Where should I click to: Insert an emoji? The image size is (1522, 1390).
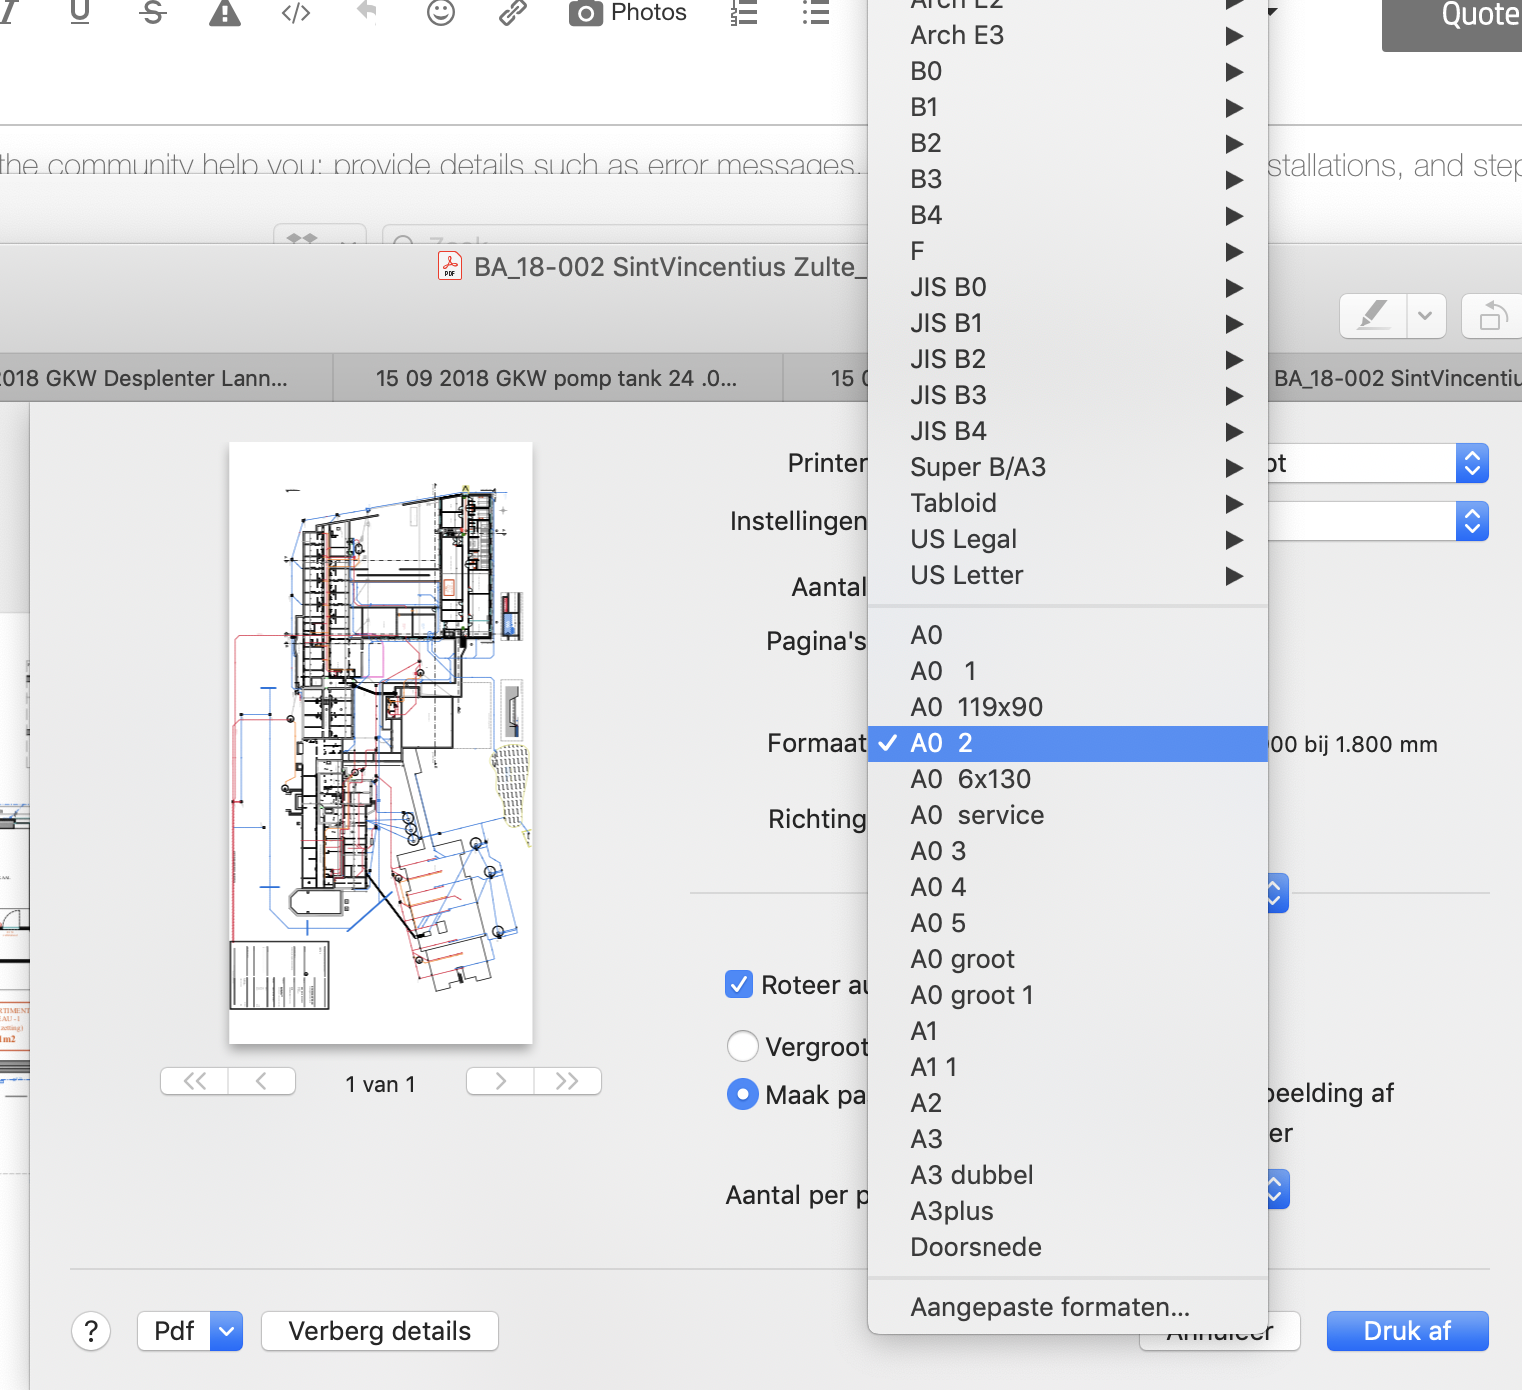[x=440, y=14]
